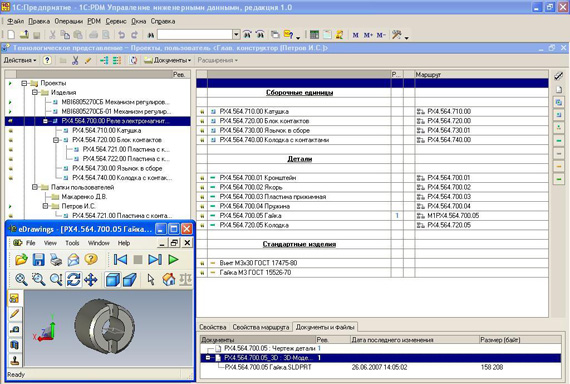The image size is (570, 384).
Task: Click the refresh icon in the Действия toolbar
Action: [x=133, y=60]
